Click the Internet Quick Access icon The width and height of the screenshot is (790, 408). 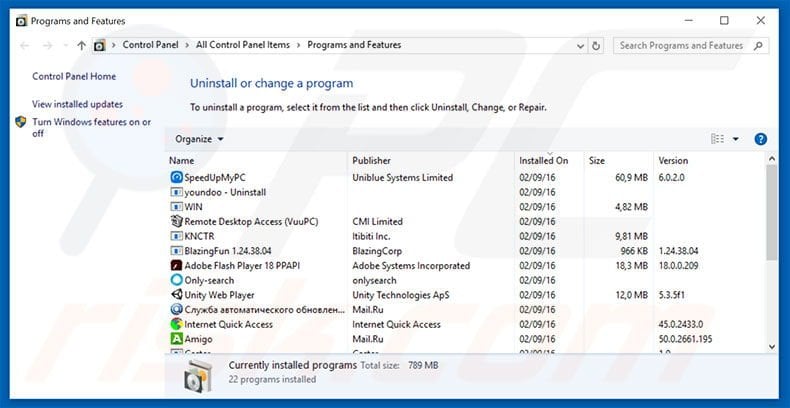(176, 324)
